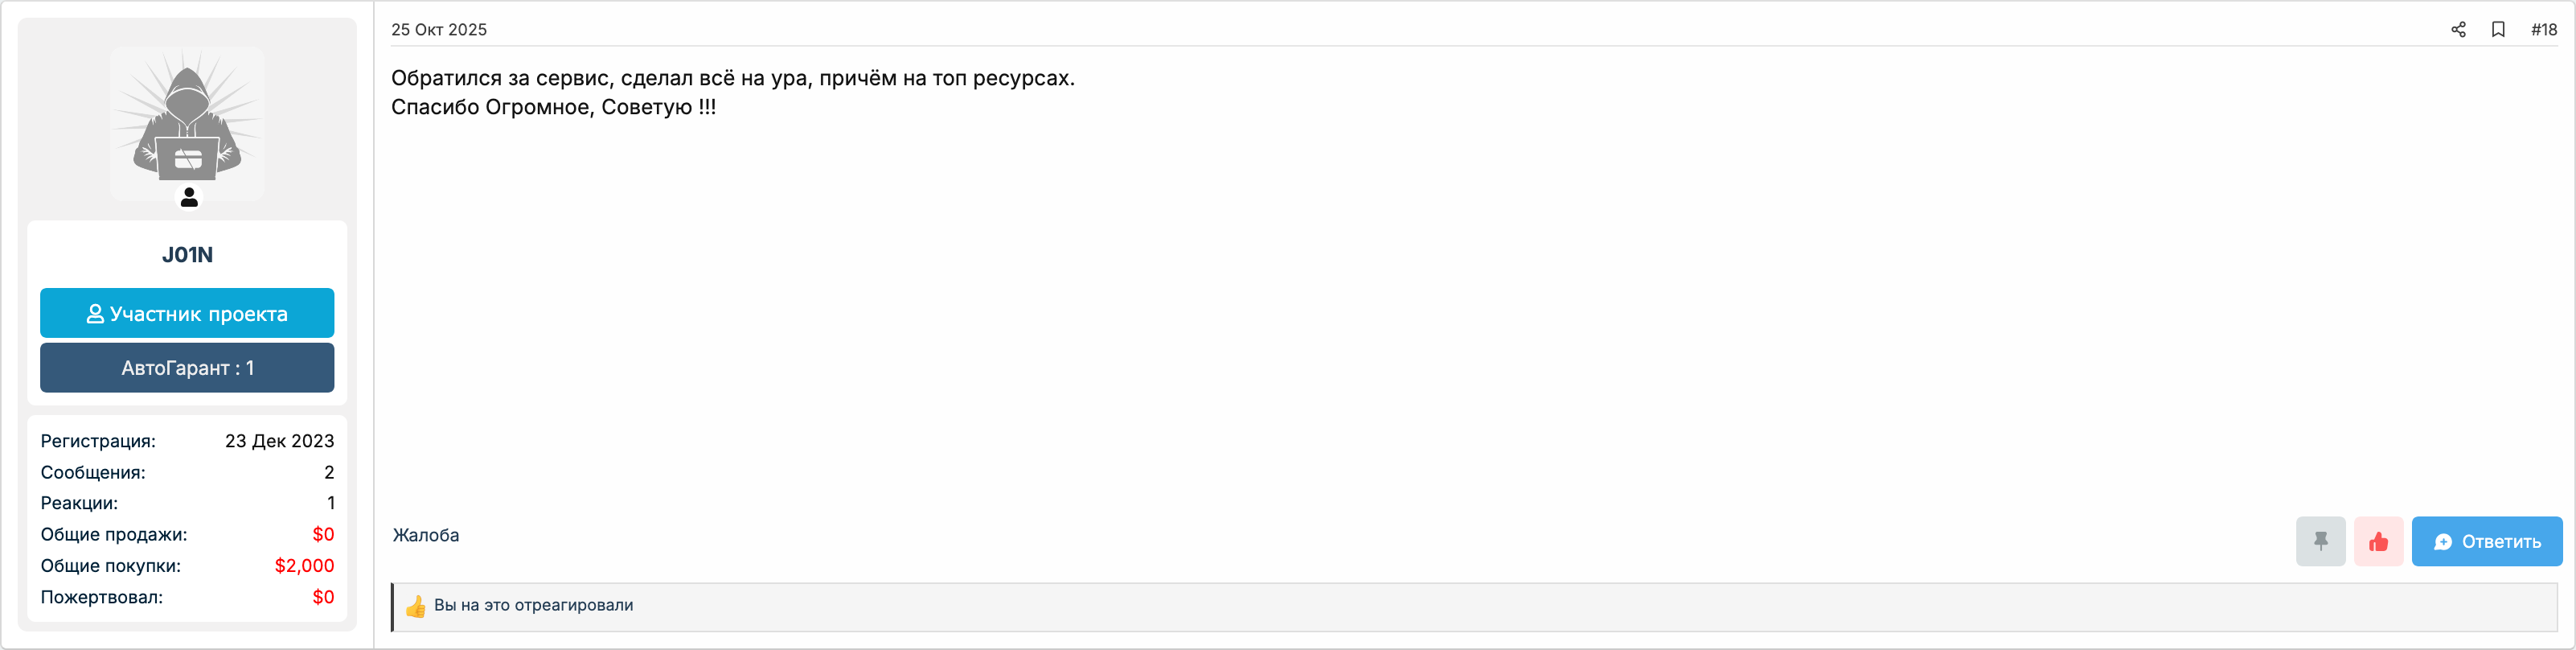Open the permalink #18
2576x650 pixels.
(2544, 29)
